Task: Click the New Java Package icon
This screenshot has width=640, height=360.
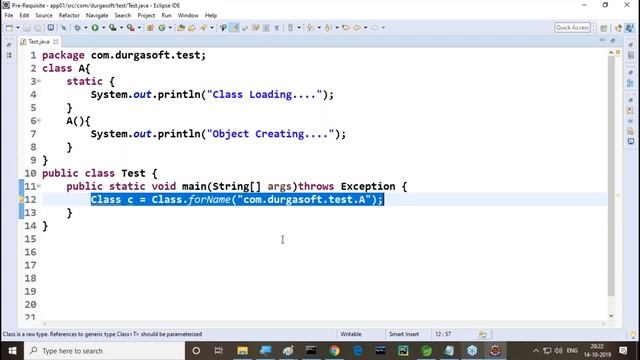Action: click(x=150, y=28)
